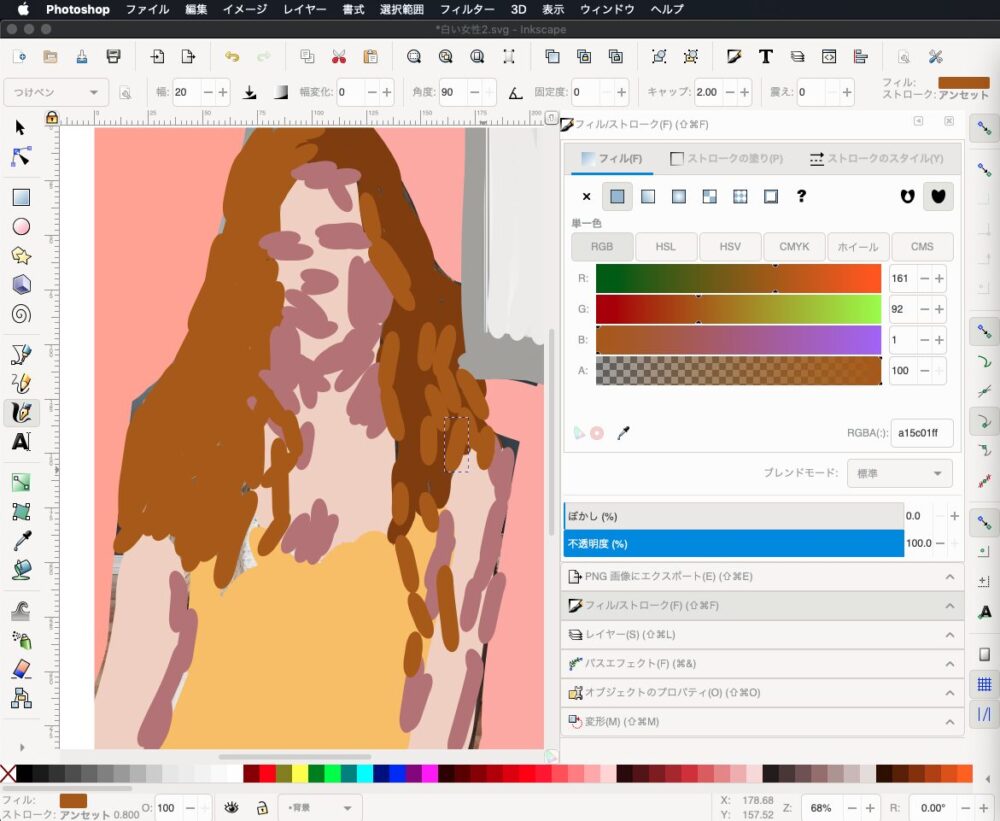Switch color mode to HSL

click(665, 247)
